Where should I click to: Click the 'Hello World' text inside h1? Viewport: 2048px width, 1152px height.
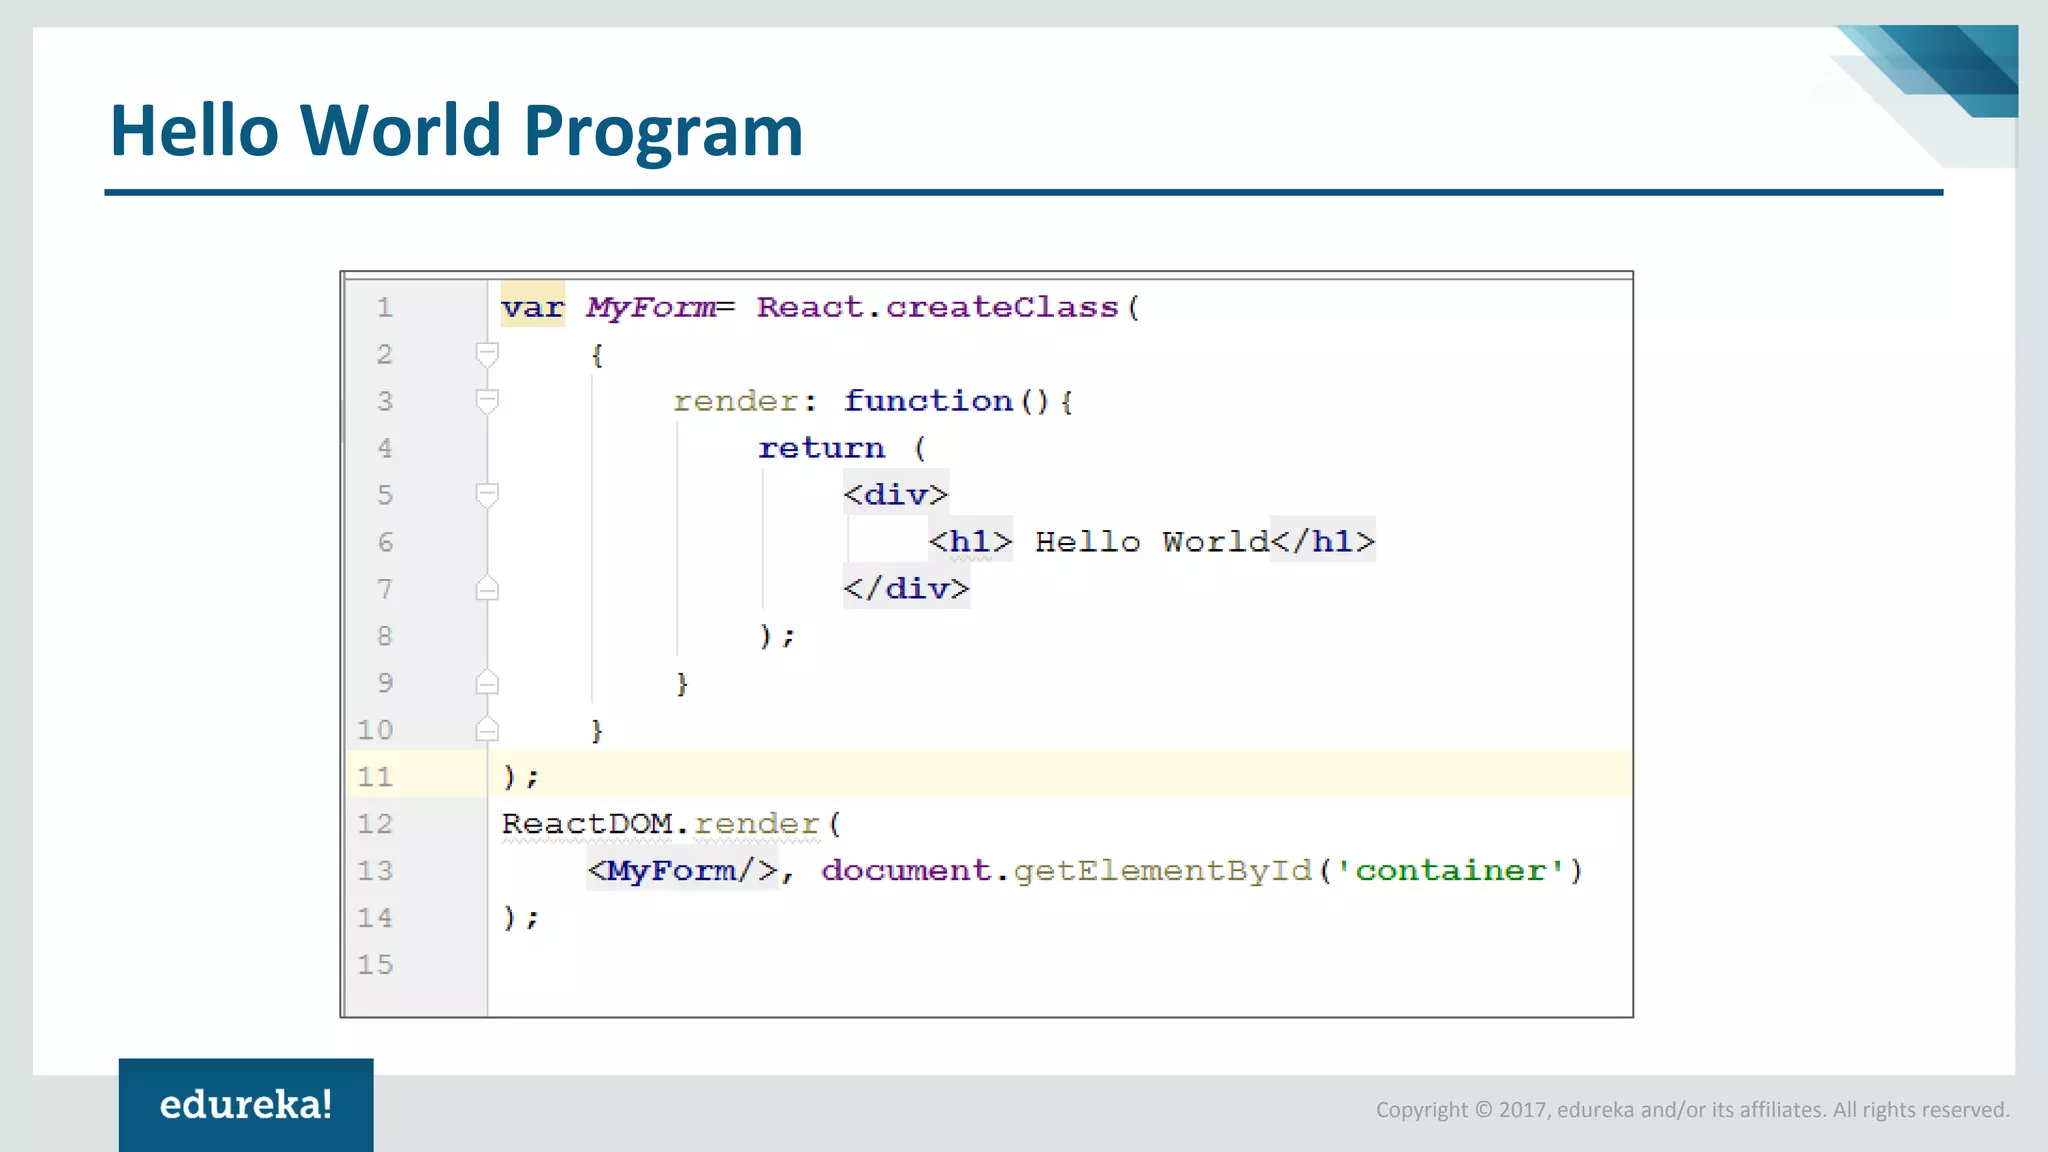(1152, 542)
